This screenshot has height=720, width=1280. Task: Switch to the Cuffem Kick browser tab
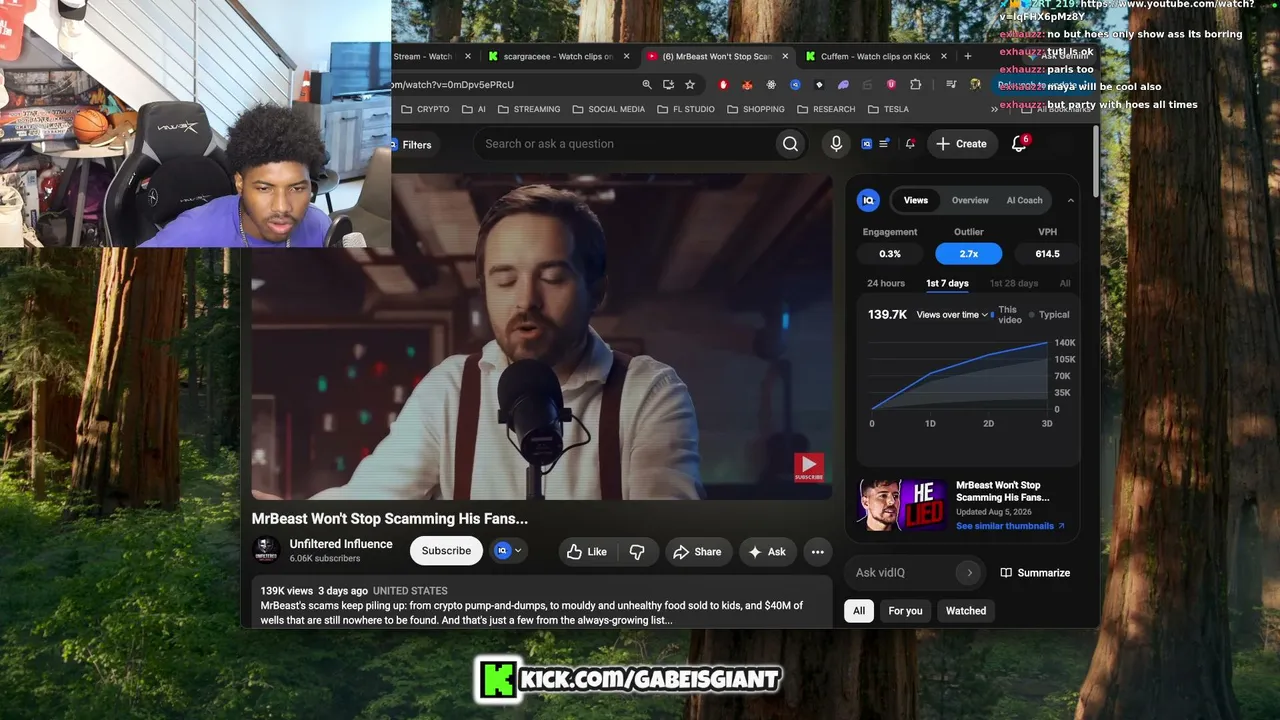coord(875,56)
